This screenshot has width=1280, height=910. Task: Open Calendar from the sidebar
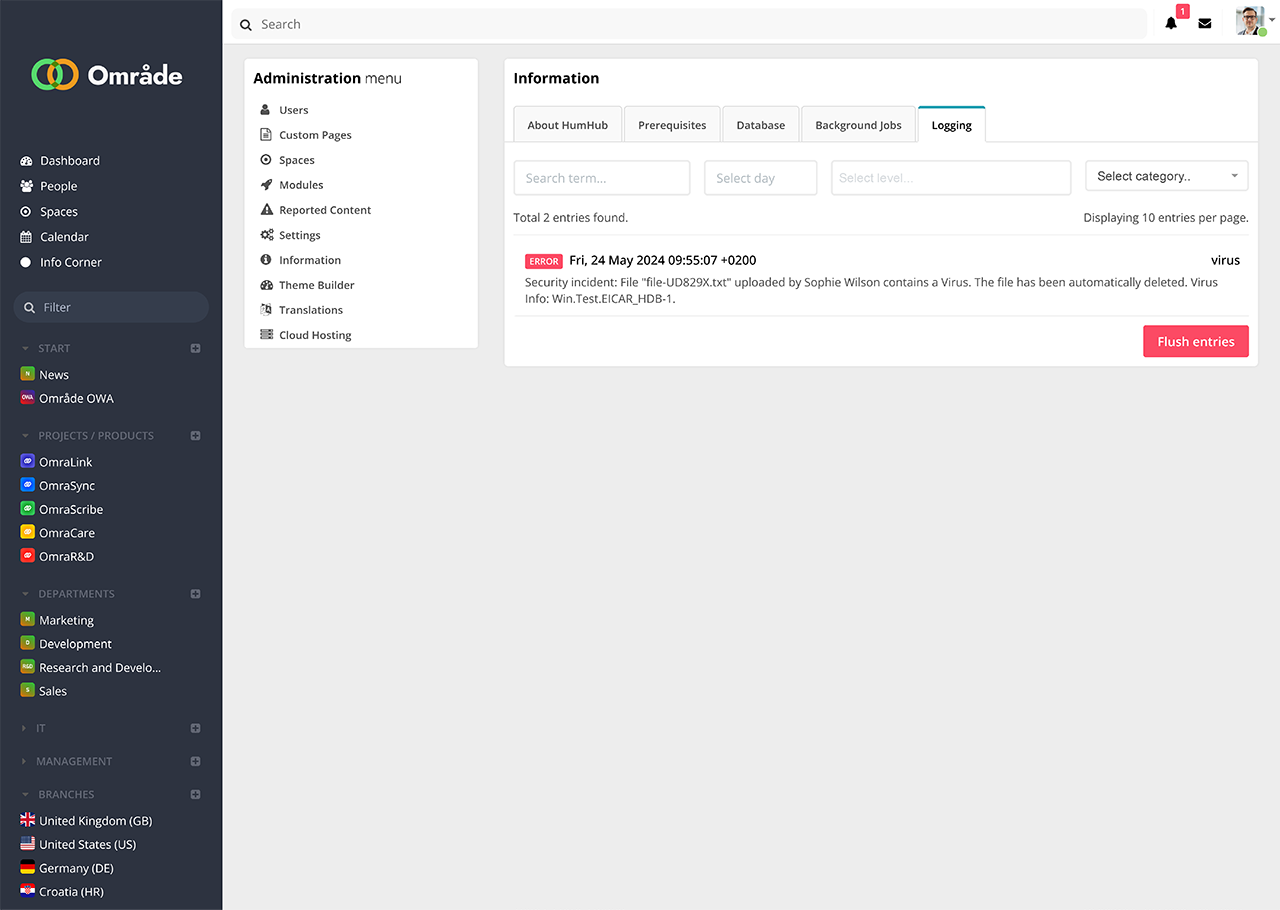[x=64, y=237]
